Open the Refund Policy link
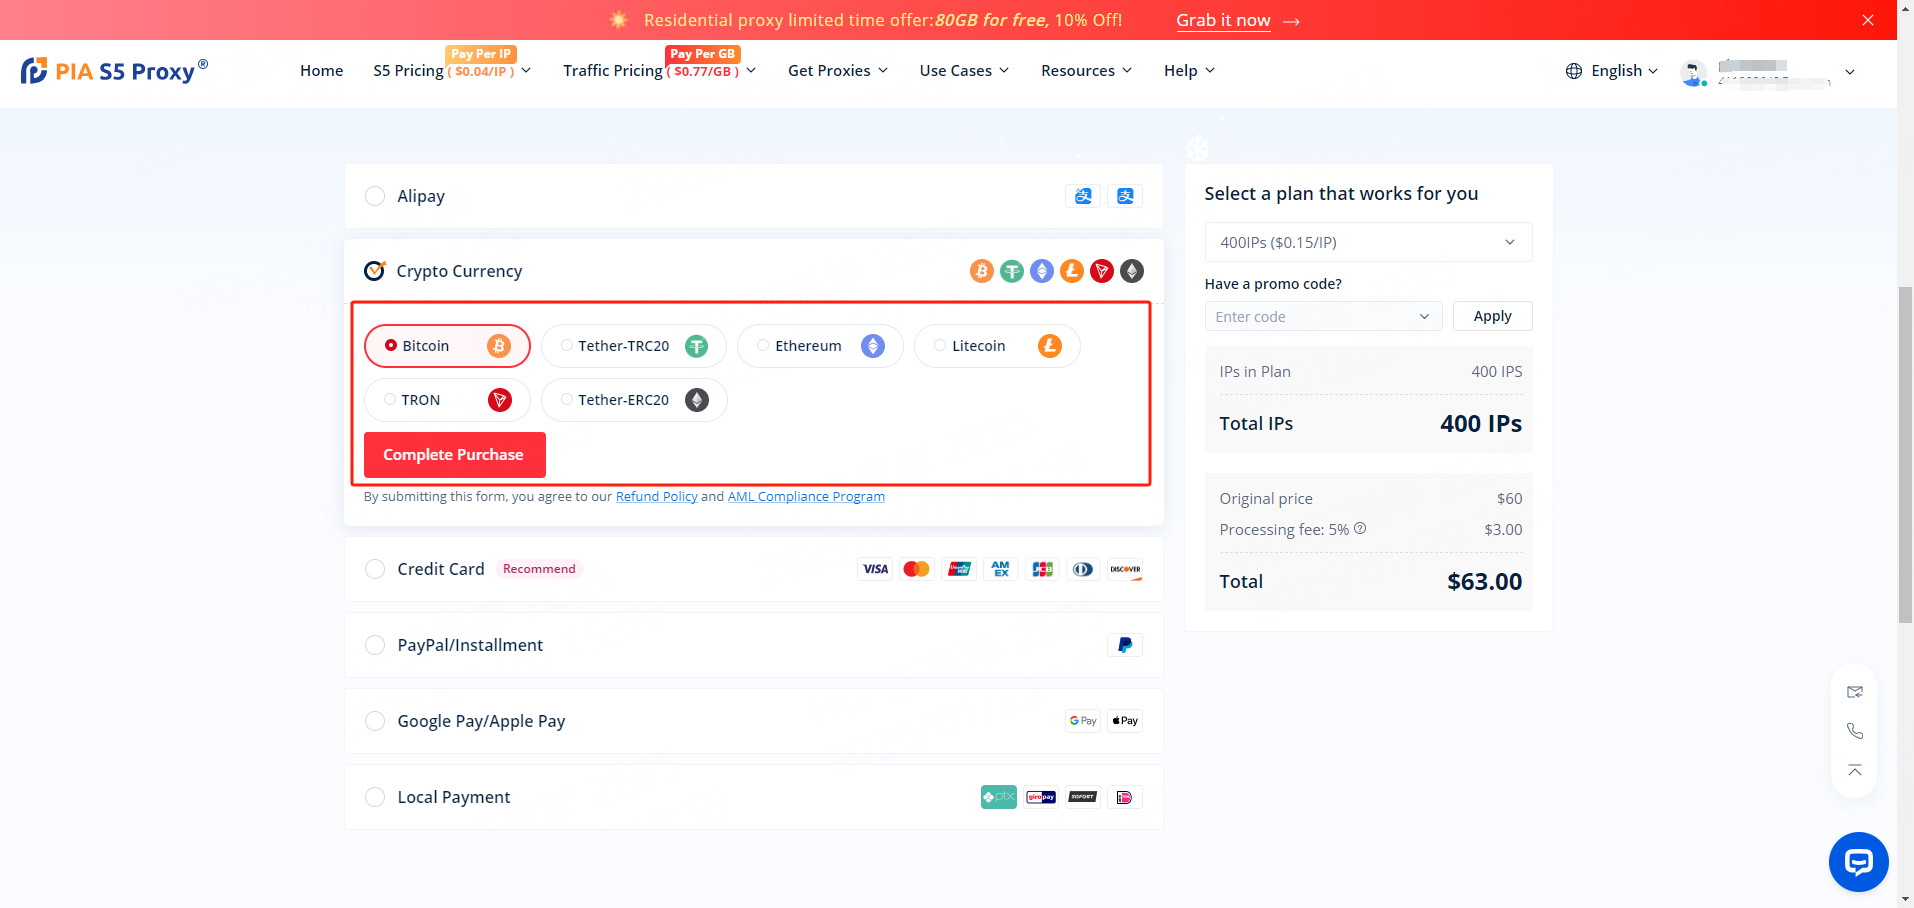This screenshot has height=908, width=1914. [x=656, y=497]
